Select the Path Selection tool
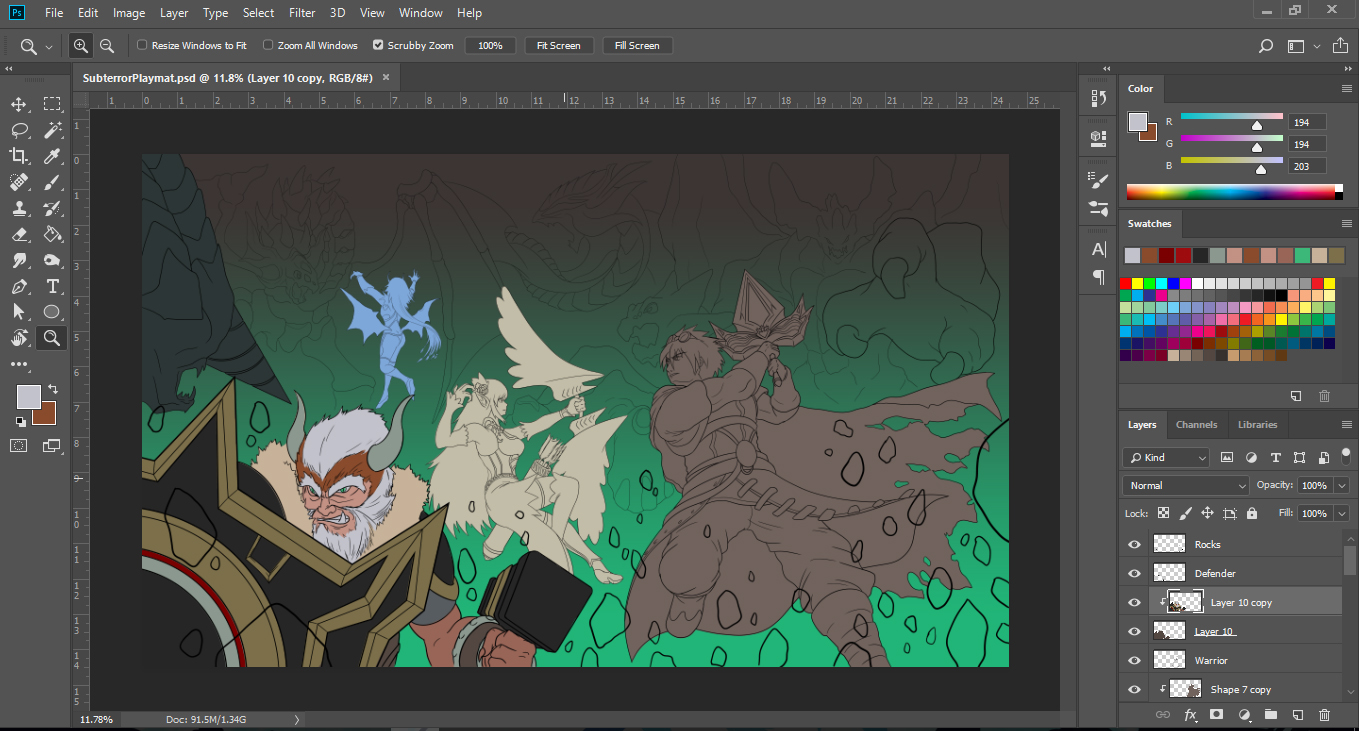 [x=19, y=312]
